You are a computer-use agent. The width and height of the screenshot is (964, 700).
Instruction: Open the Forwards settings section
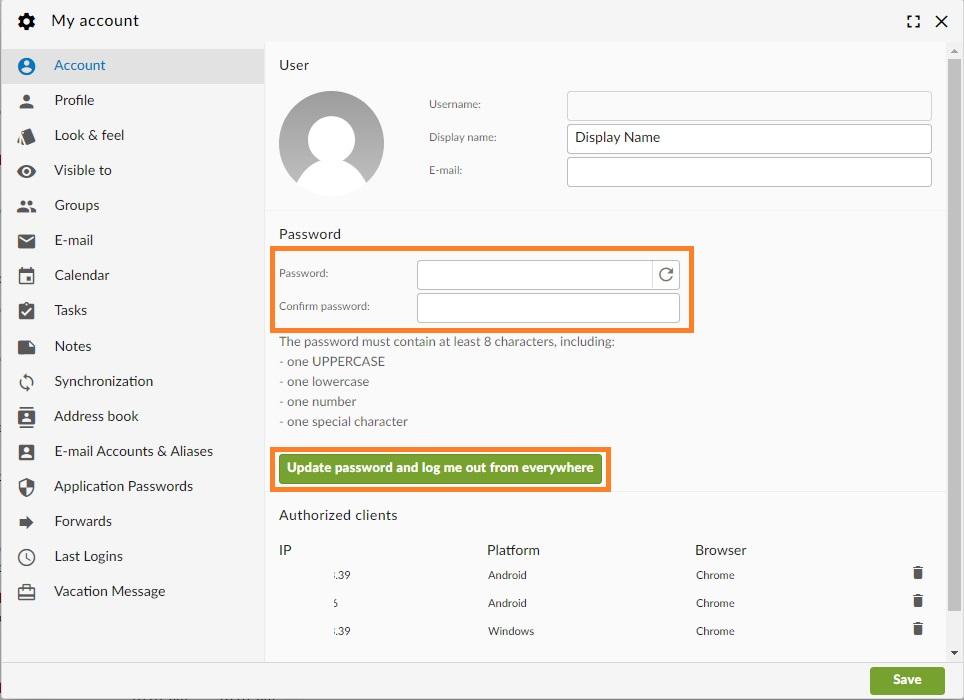[83, 521]
